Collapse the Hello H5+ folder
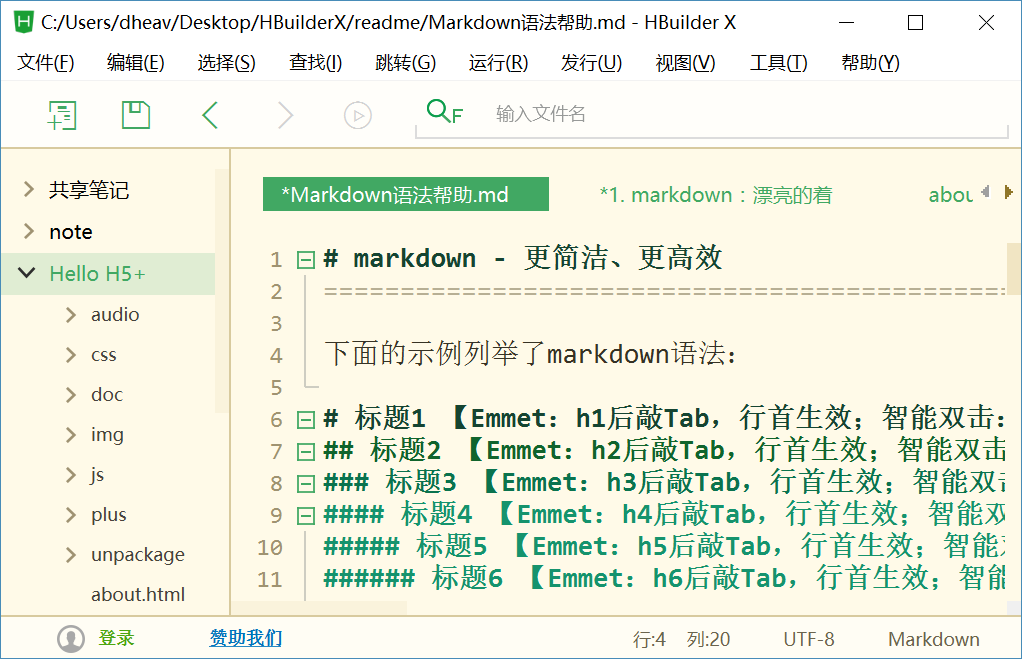This screenshot has width=1022, height=659. point(26,273)
